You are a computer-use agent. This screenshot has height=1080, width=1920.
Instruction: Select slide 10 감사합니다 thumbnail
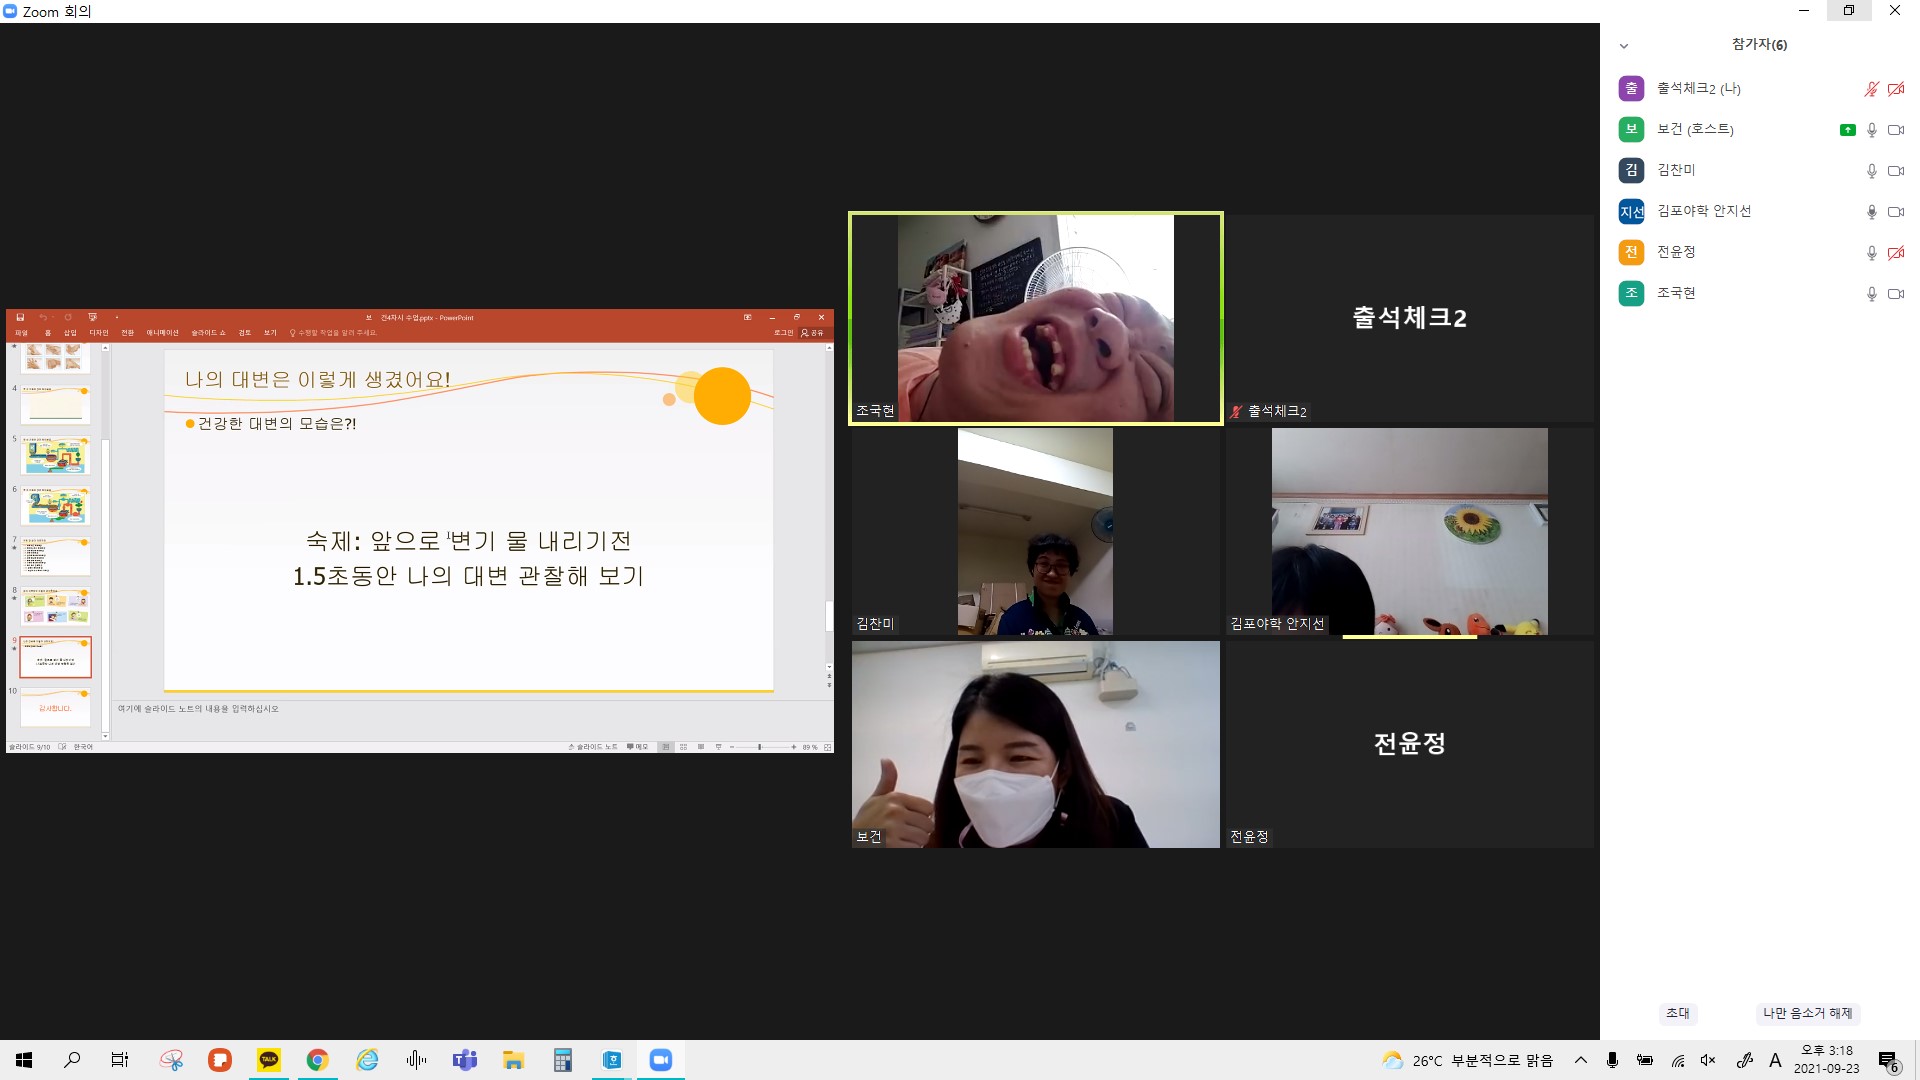(x=55, y=708)
